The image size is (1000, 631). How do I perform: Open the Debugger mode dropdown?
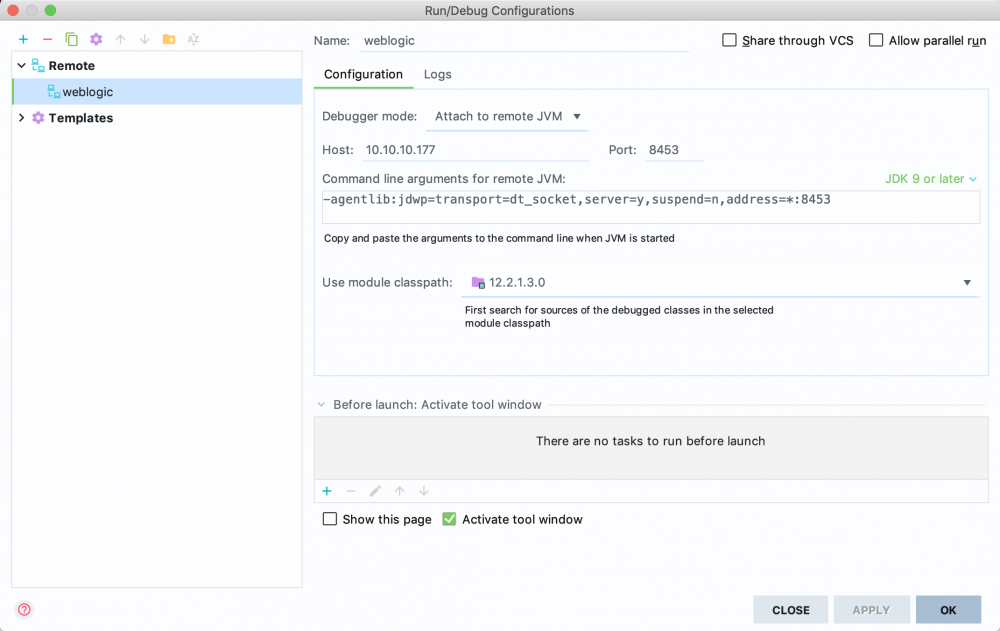507,116
